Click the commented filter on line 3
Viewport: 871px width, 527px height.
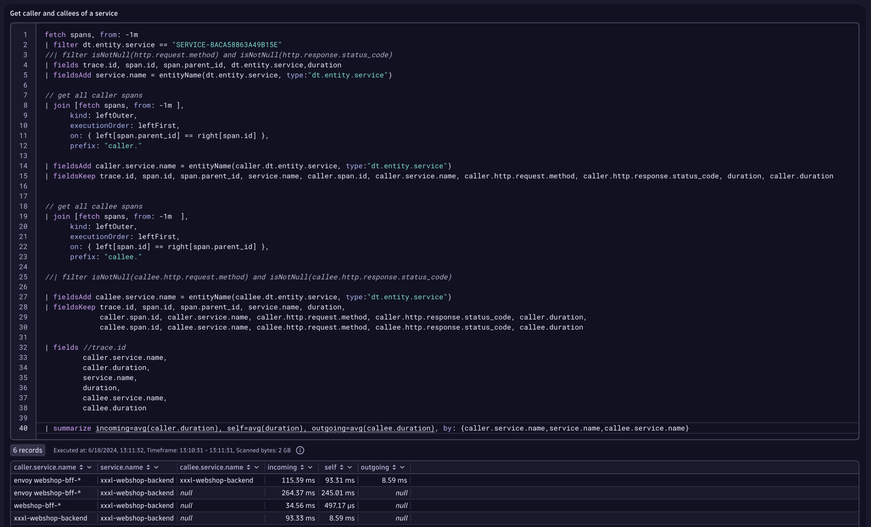(x=219, y=55)
